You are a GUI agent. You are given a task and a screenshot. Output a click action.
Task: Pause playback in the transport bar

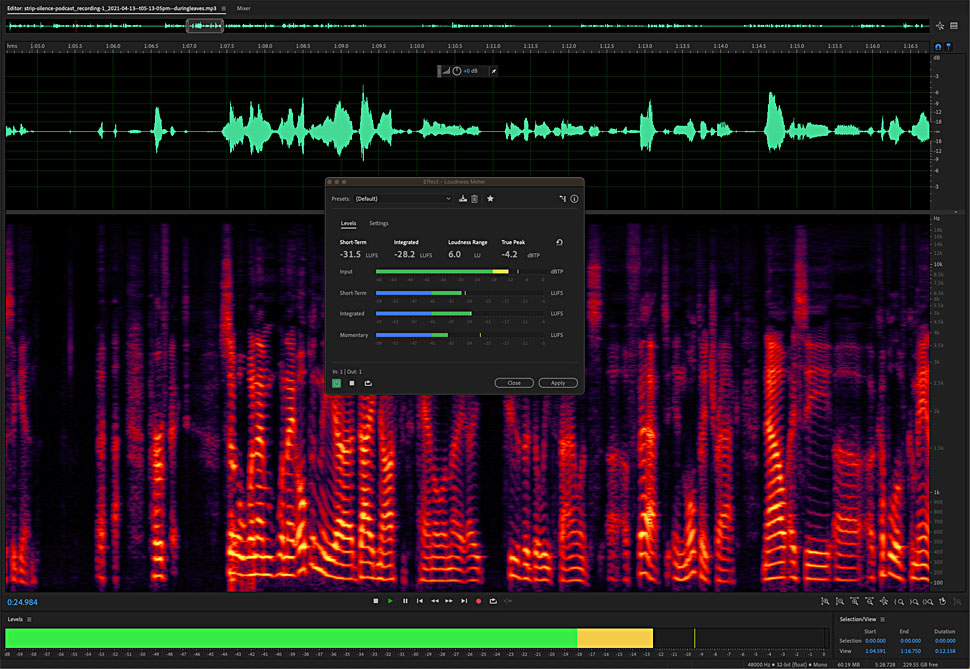click(x=405, y=601)
